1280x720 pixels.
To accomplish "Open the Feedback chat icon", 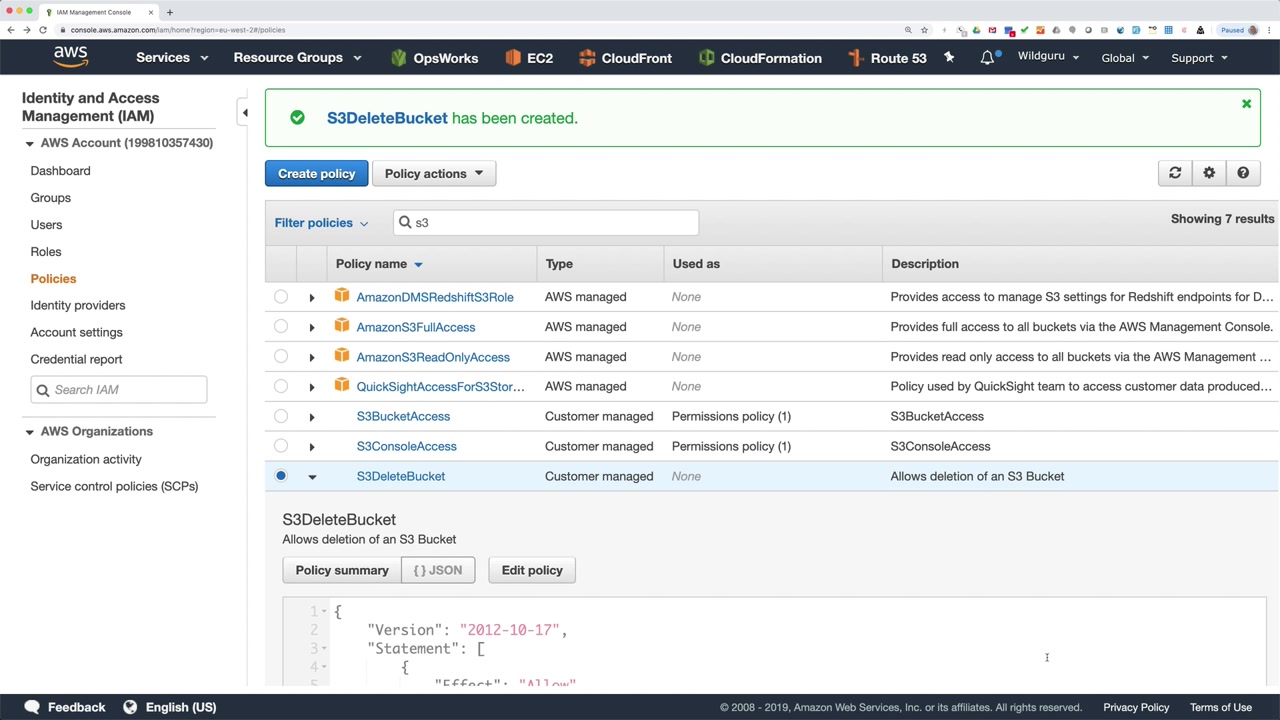I will [32, 707].
